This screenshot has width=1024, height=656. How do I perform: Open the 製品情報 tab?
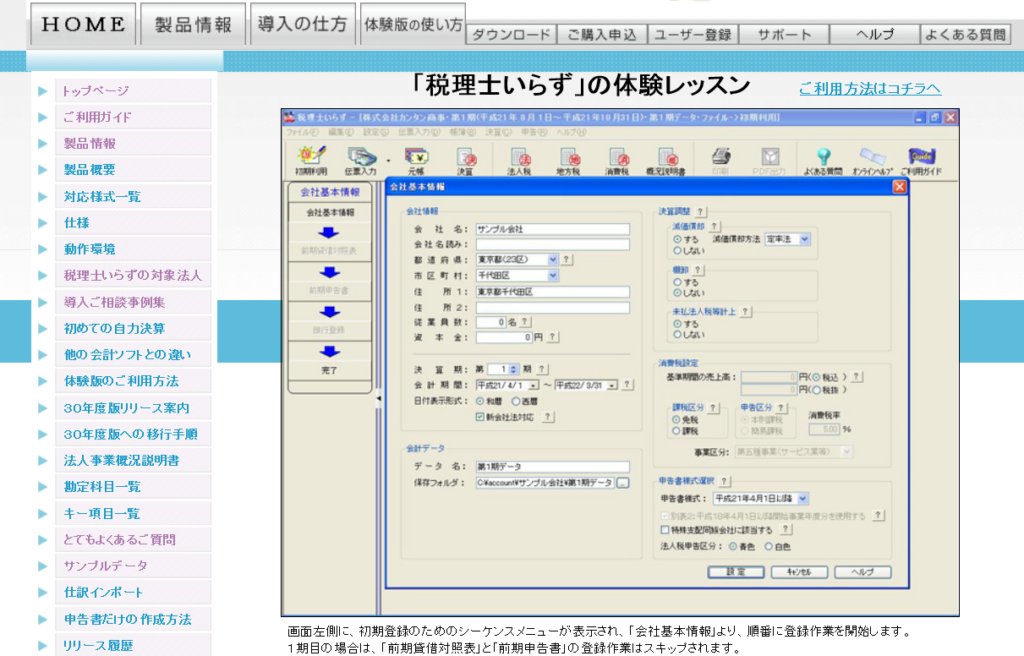tap(193, 24)
